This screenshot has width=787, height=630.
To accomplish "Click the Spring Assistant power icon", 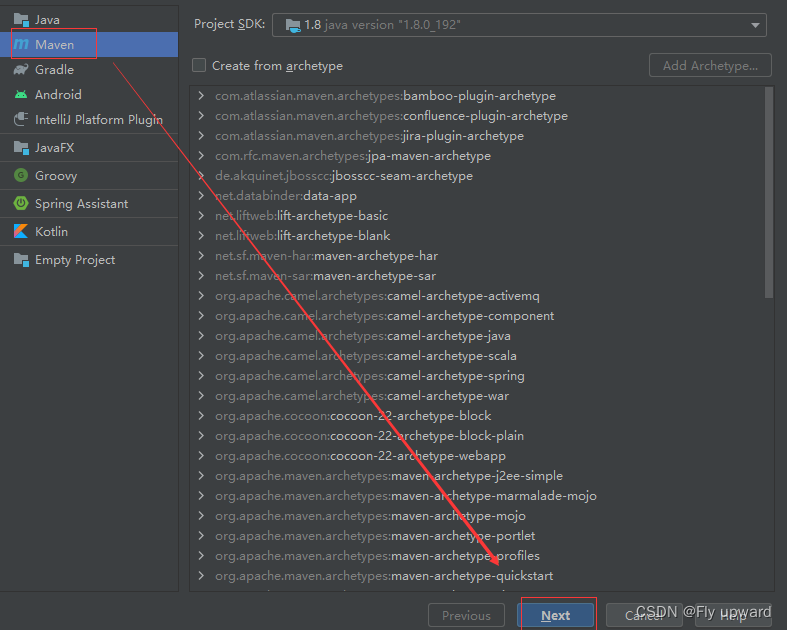I will pyautogui.click(x=21, y=203).
